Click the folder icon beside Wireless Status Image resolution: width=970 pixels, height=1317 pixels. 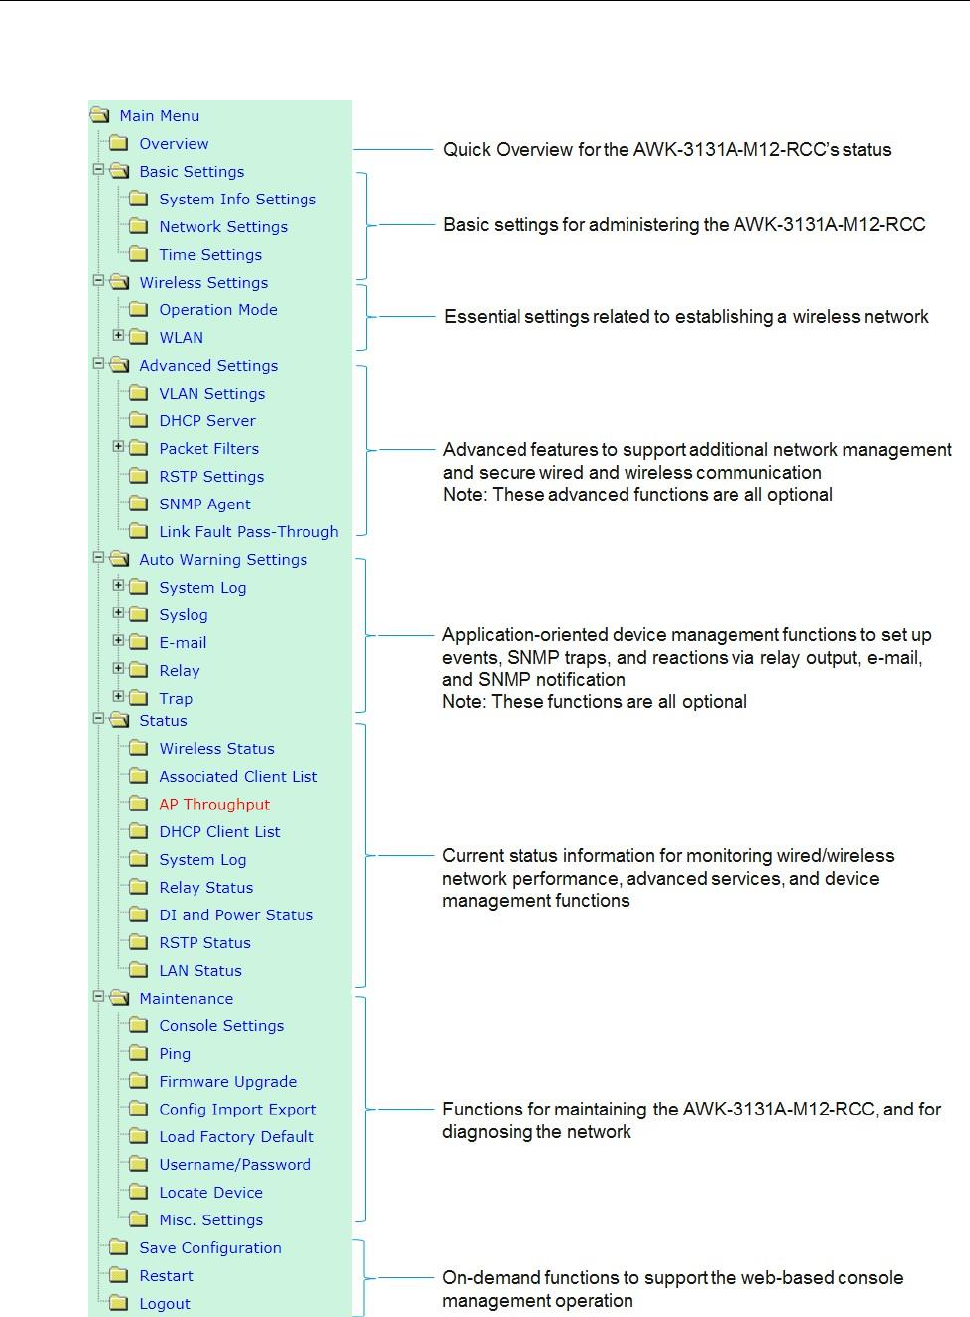point(139,748)
